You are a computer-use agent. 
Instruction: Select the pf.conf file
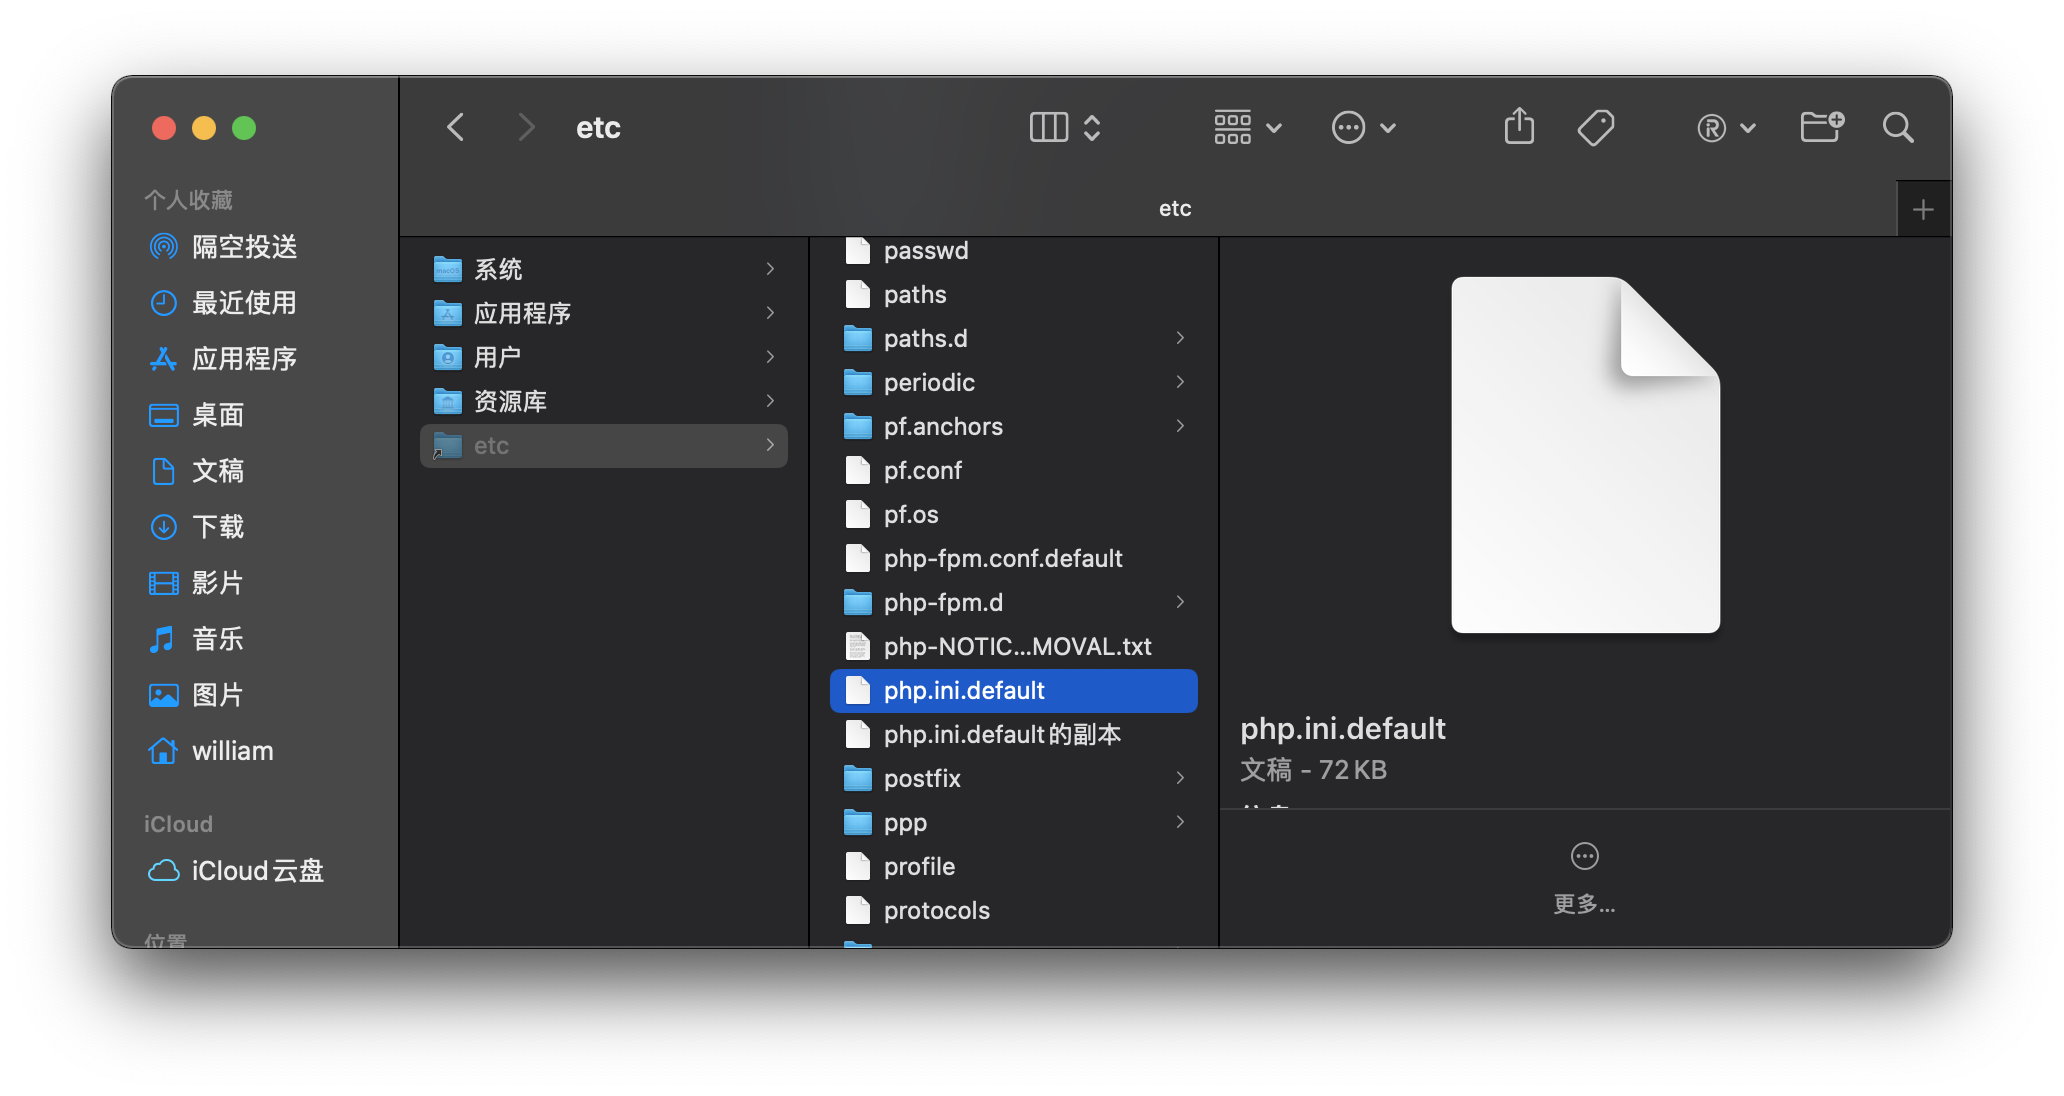coord(1014,471)
